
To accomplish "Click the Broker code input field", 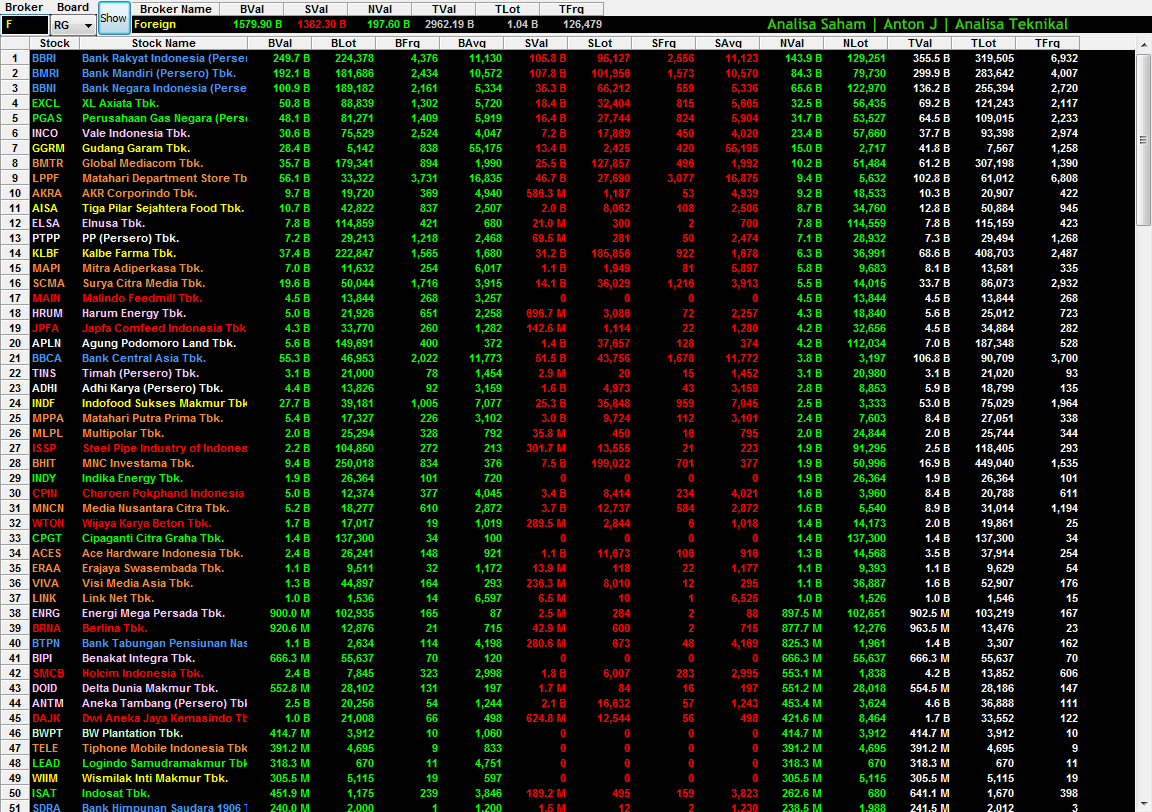I will (25, 25).
